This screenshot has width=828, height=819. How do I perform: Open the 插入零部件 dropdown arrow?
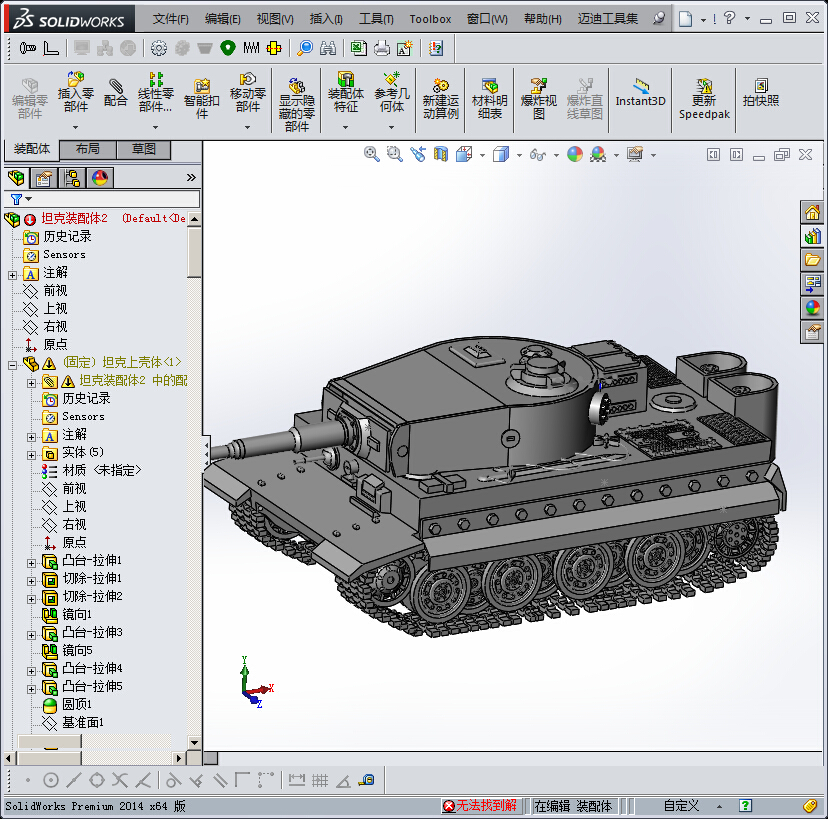76,125
